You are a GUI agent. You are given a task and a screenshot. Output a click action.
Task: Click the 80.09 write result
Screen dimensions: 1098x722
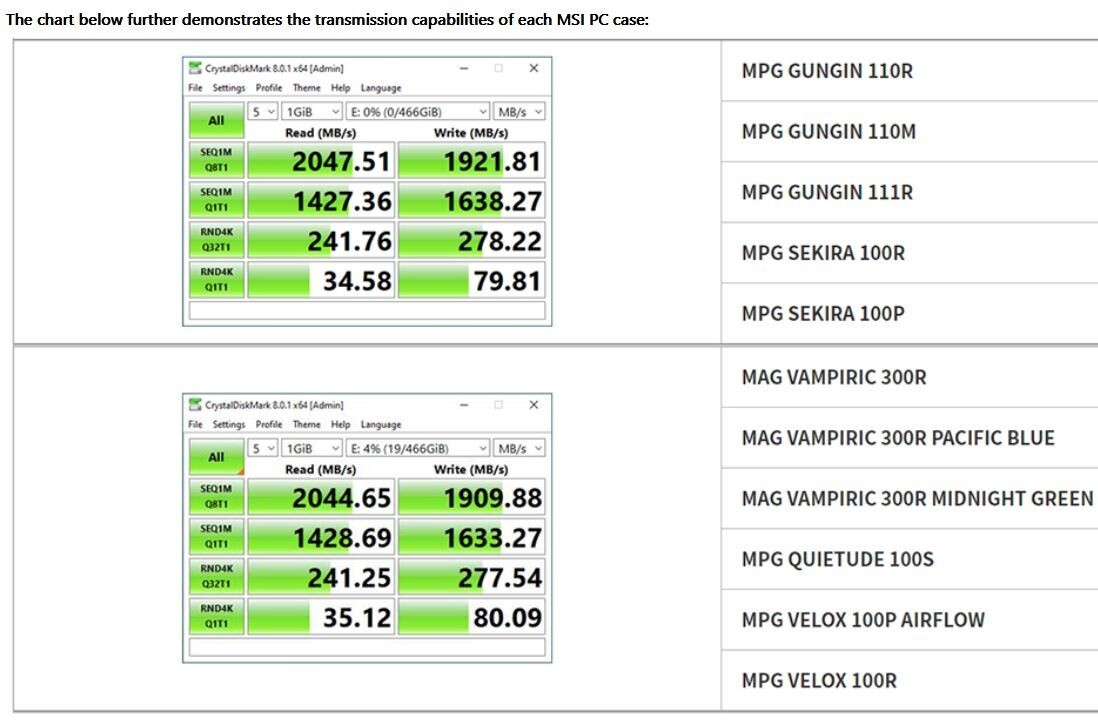point(471,618)
